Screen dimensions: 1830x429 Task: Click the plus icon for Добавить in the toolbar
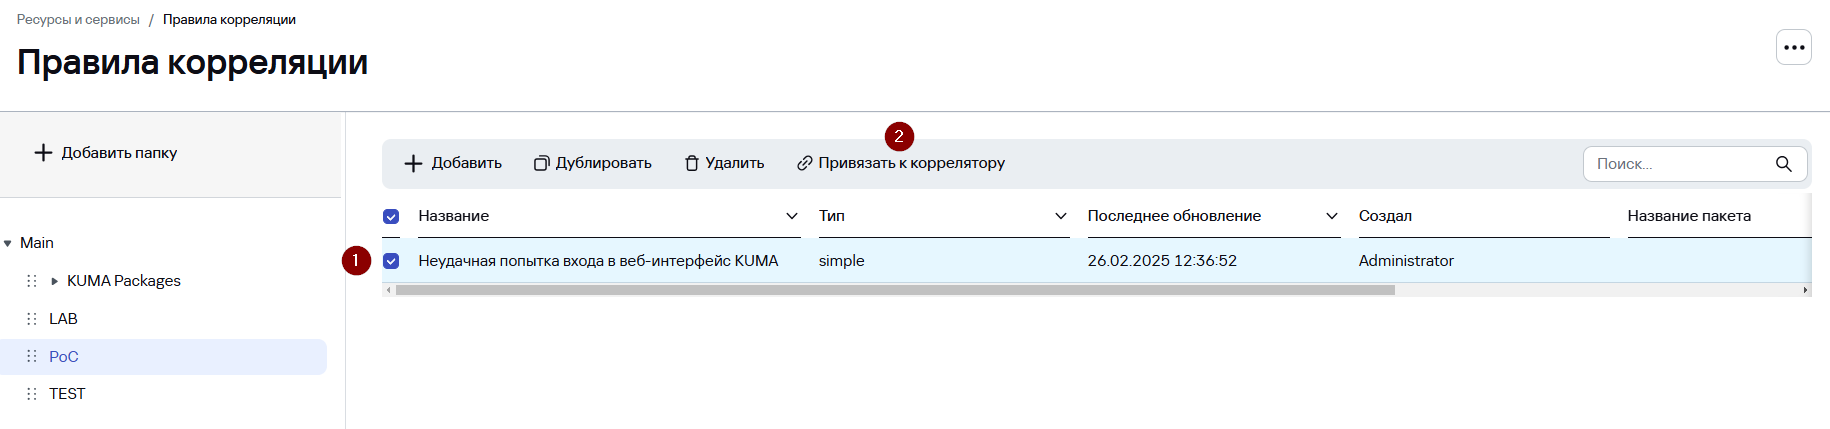413,163
